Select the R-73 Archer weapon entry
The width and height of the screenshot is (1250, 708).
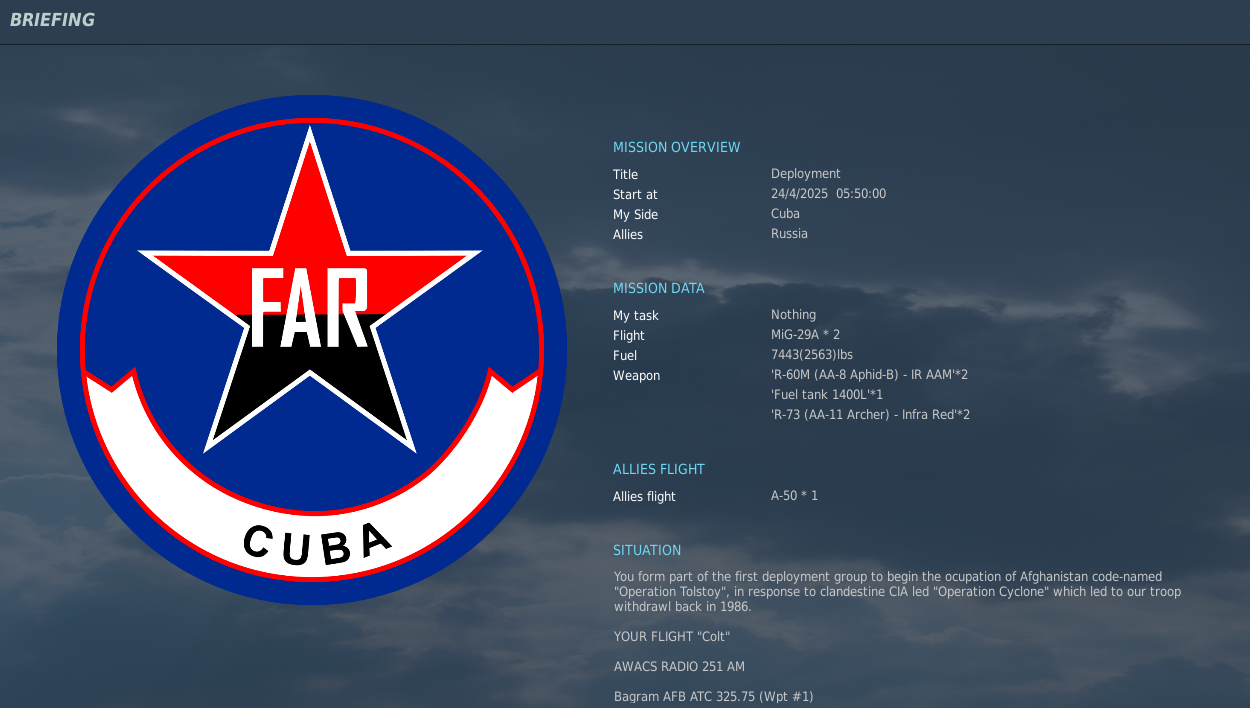click(870, 415)
